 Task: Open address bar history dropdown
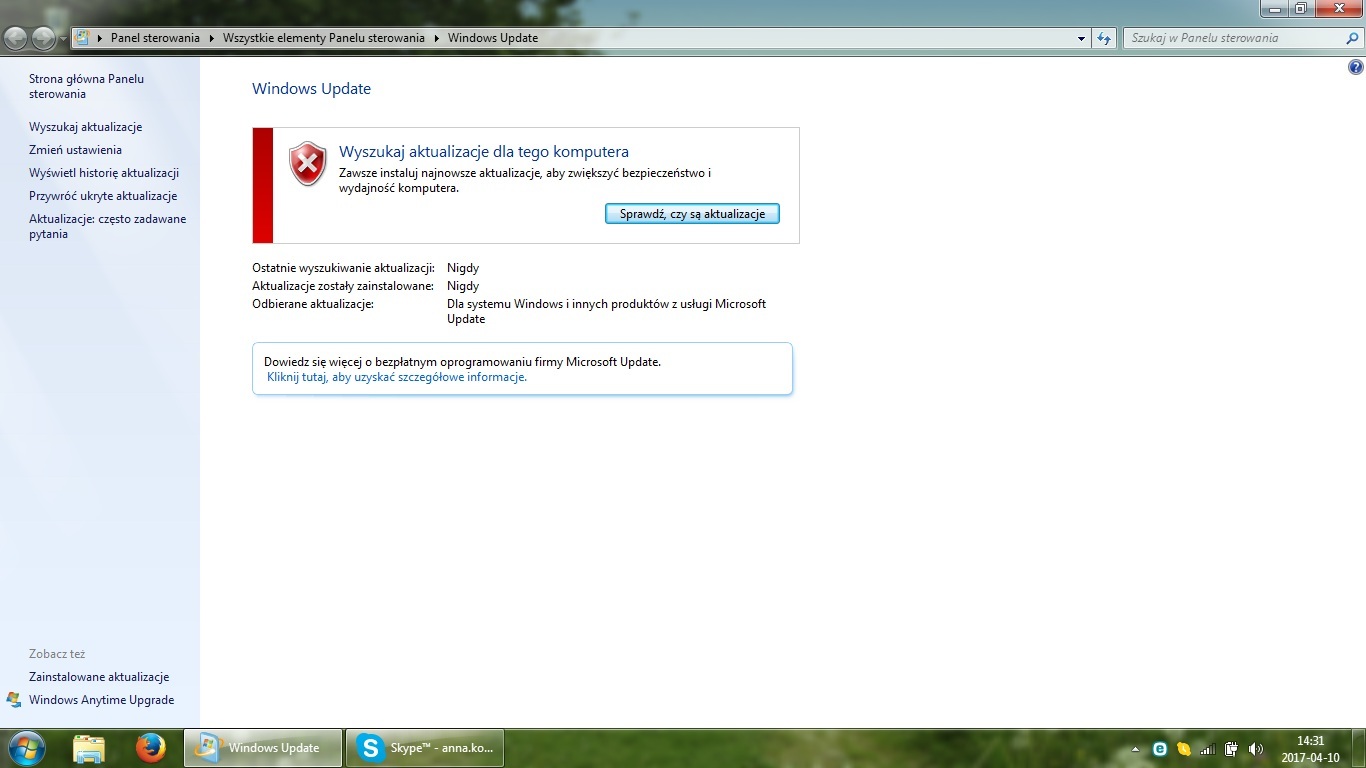tap(1082, 38)
